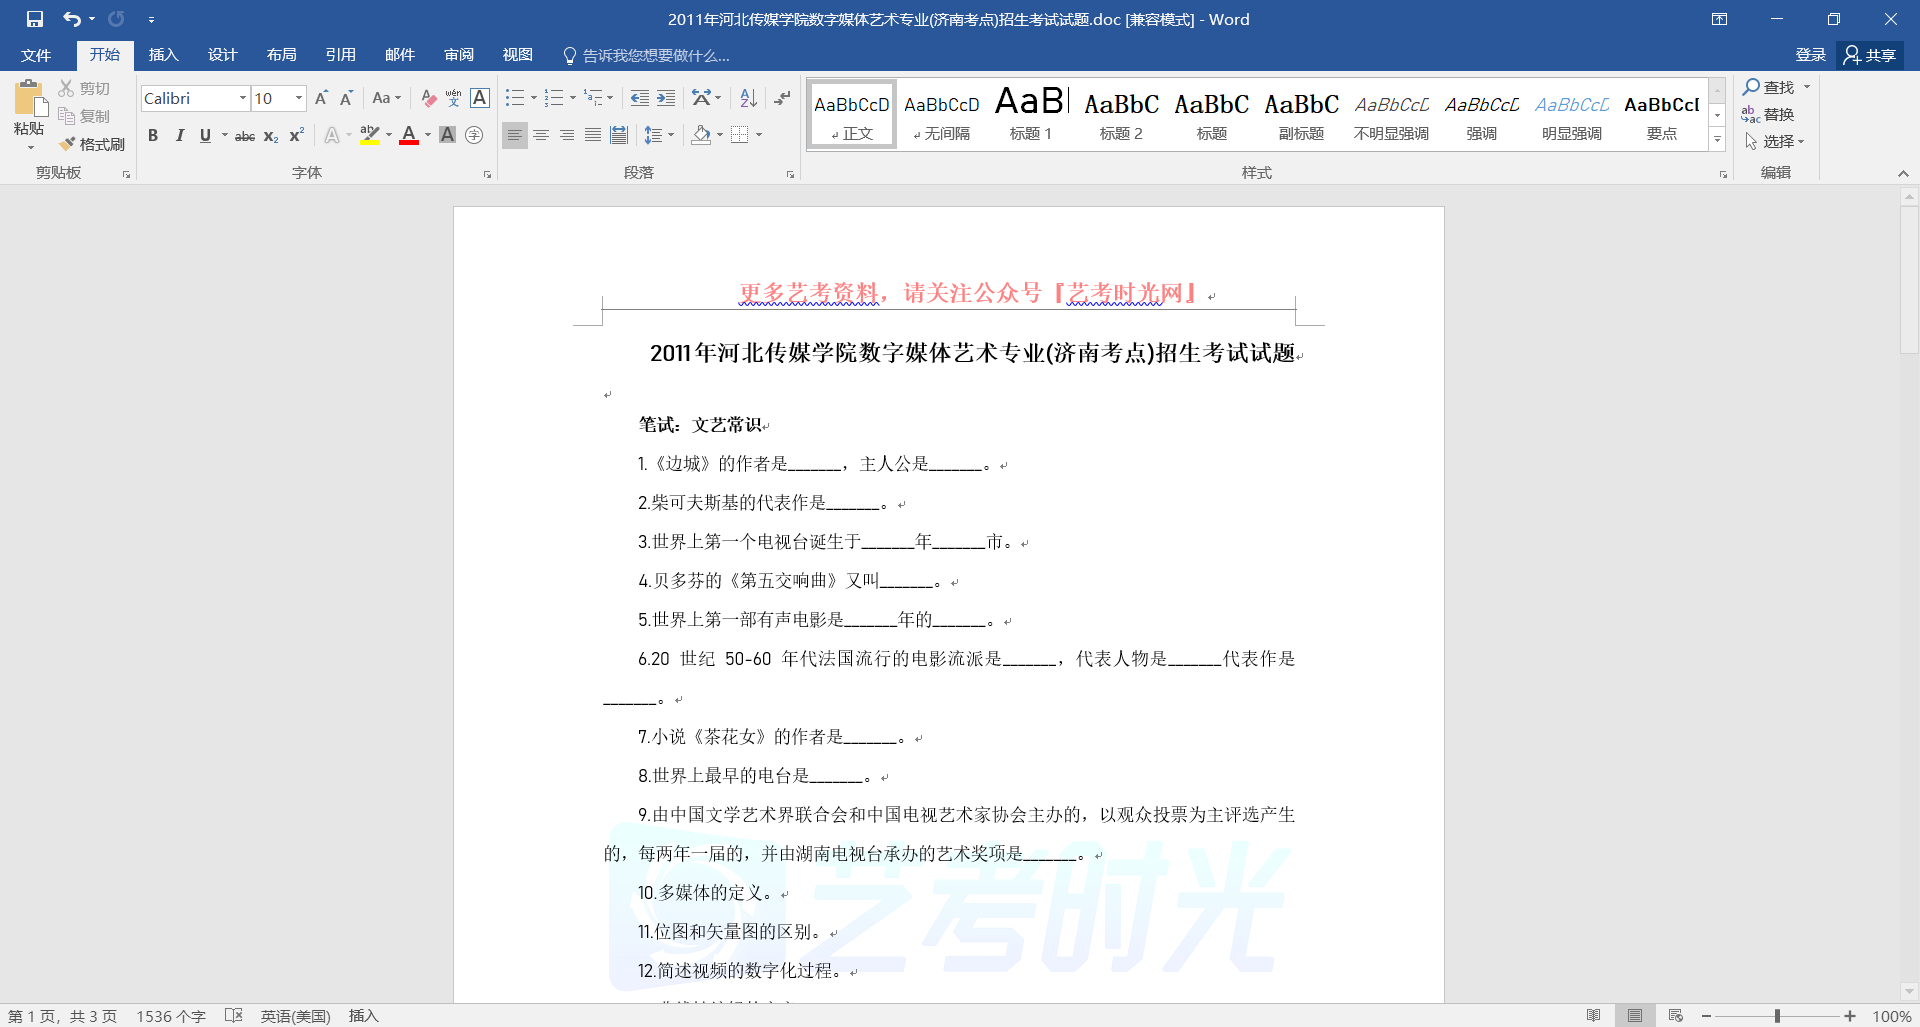Viewport: 1920px width, 1027px height.
Task: Click the 告诉我您想要做什么 search box
Action: (x=655, y=55)
